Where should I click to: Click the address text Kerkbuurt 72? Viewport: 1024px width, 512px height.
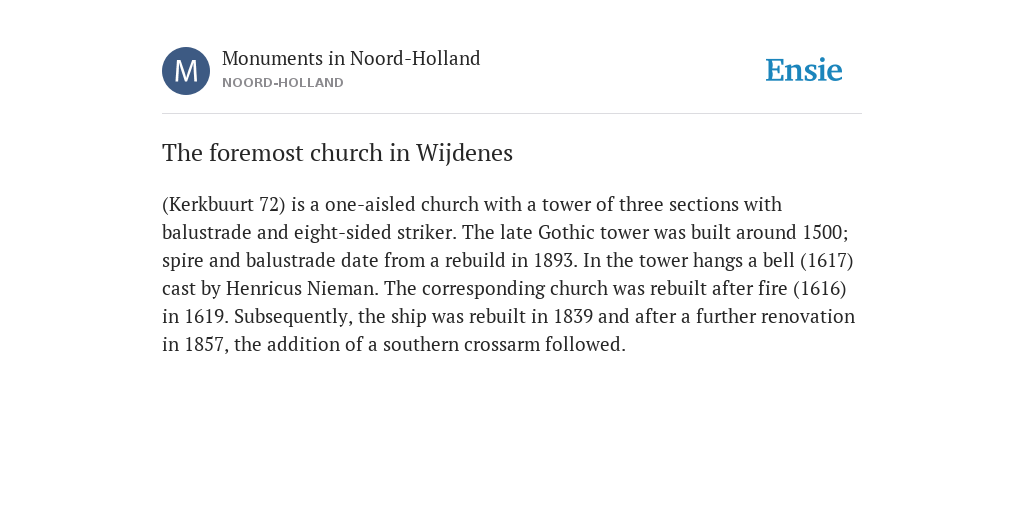click(223, 204)
